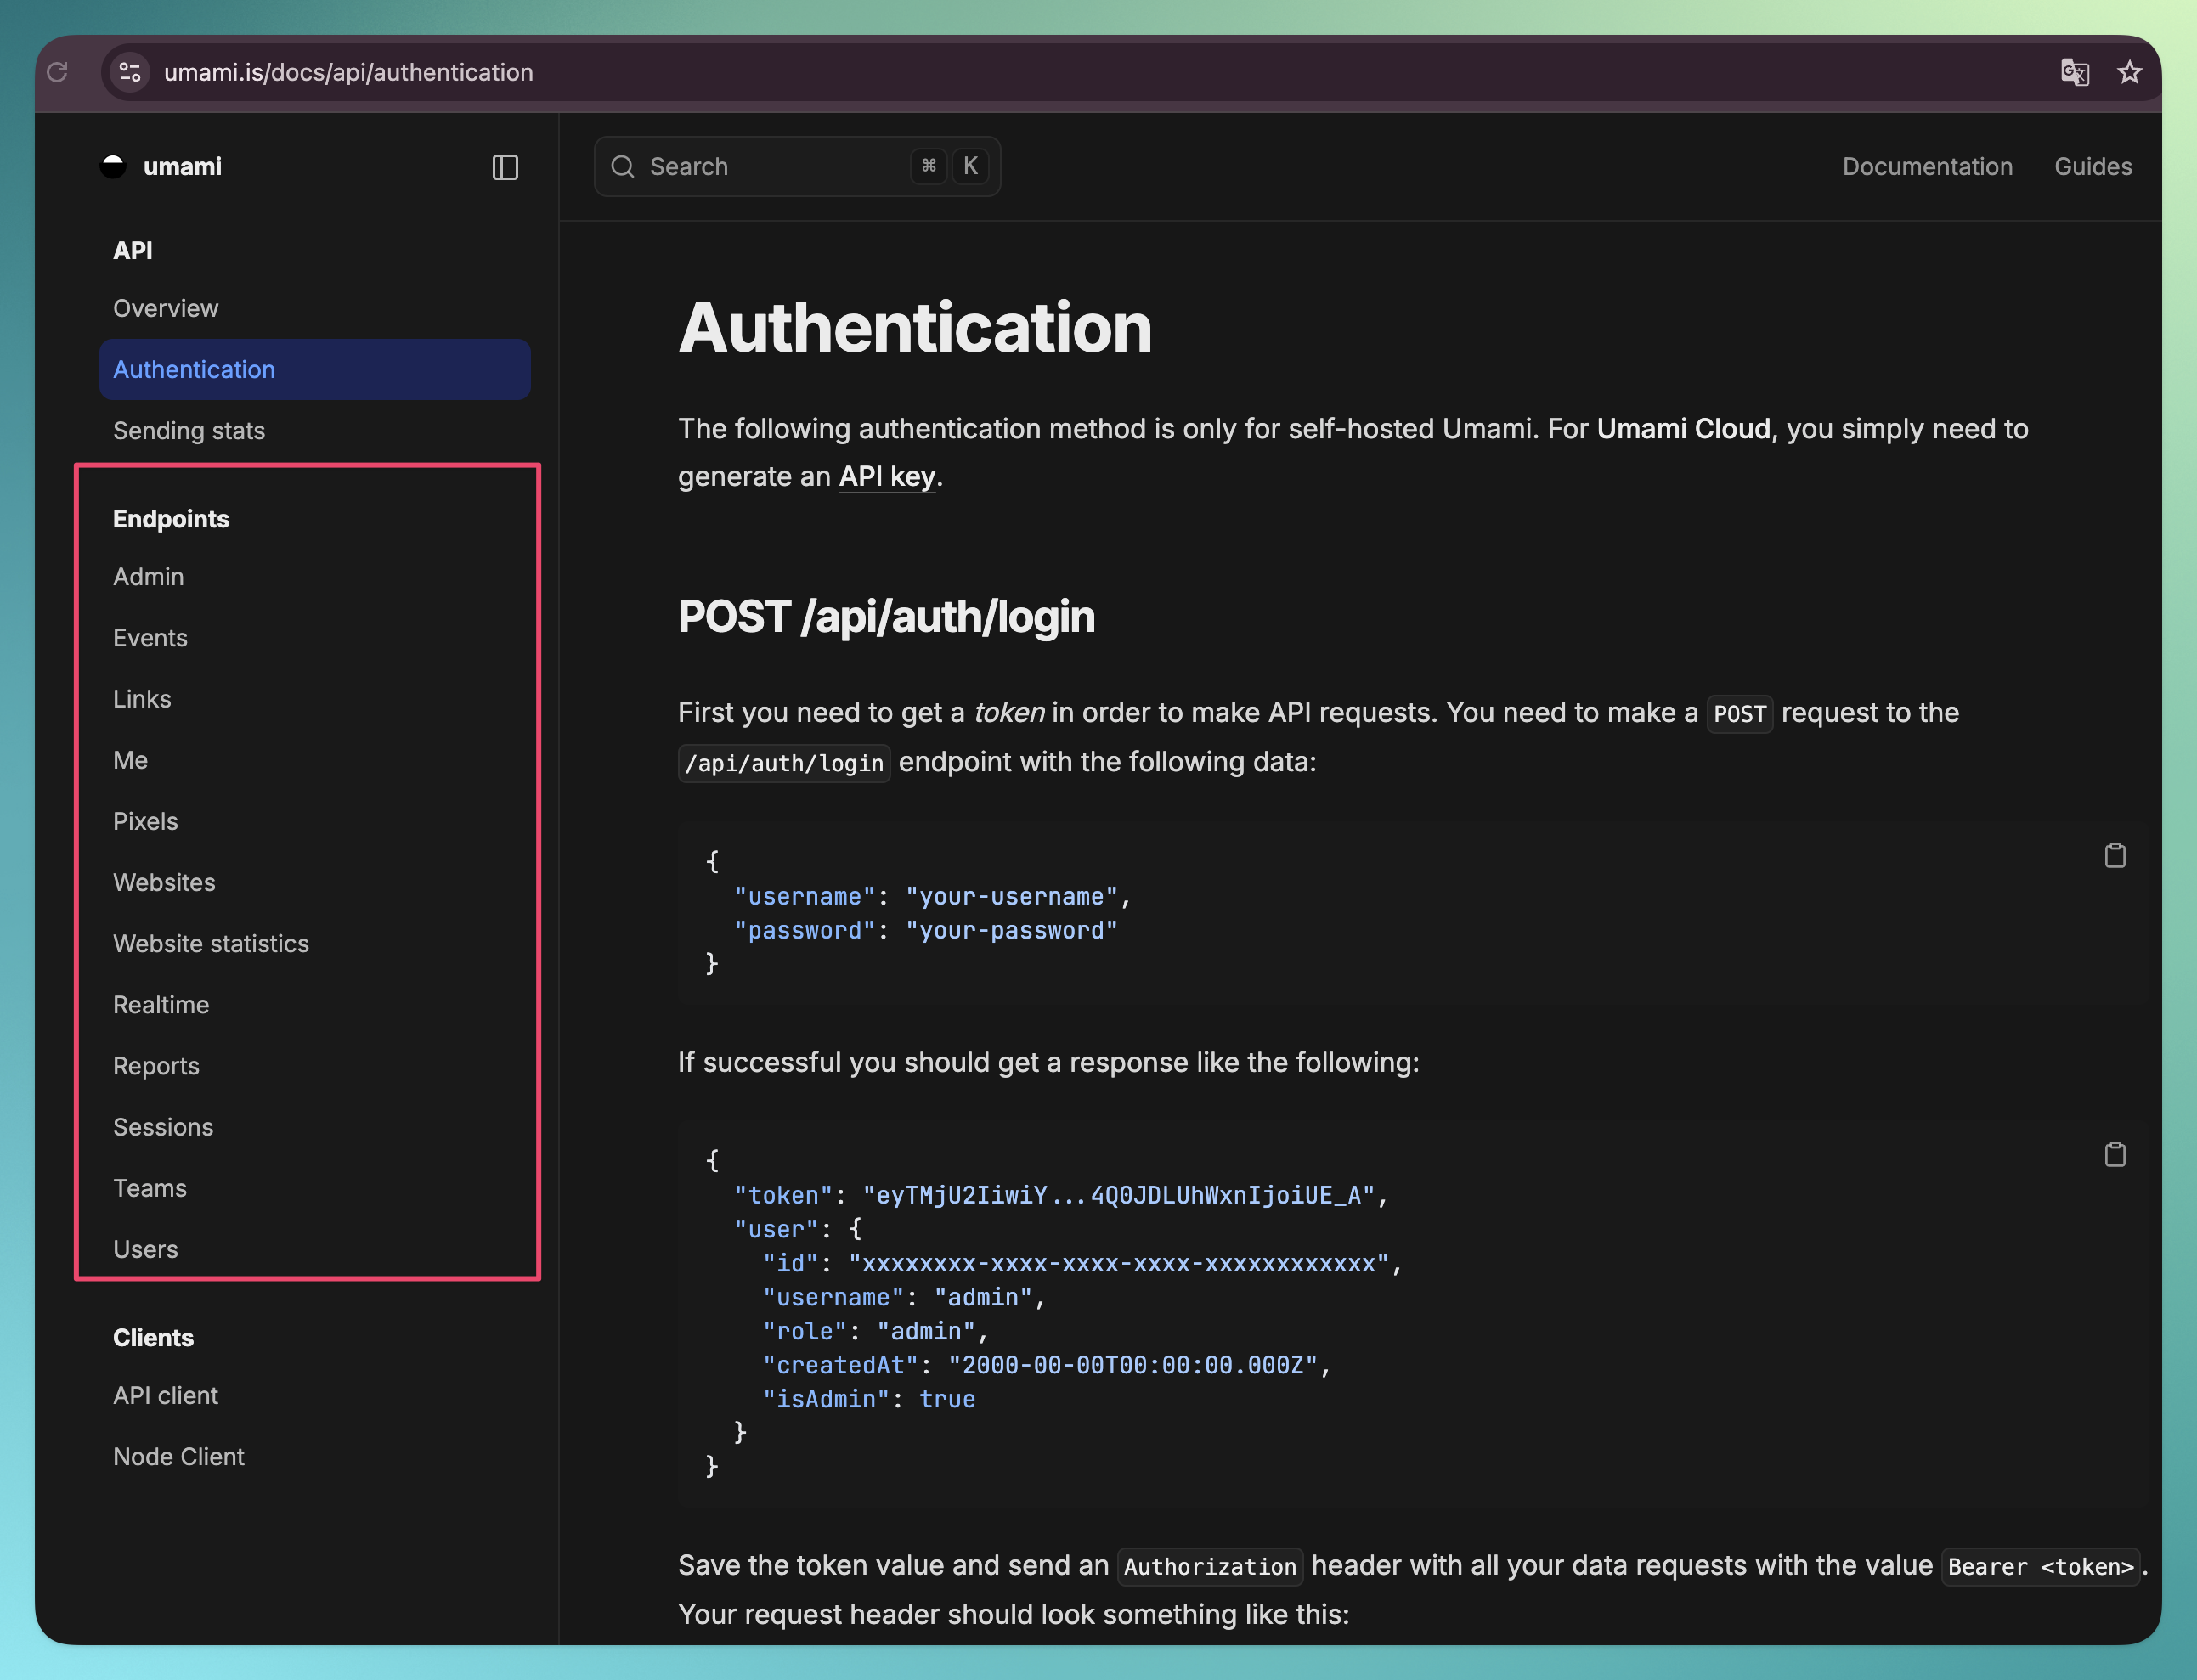
Task: Open the Documentation nav tab
Action: tap(1927, 167)
